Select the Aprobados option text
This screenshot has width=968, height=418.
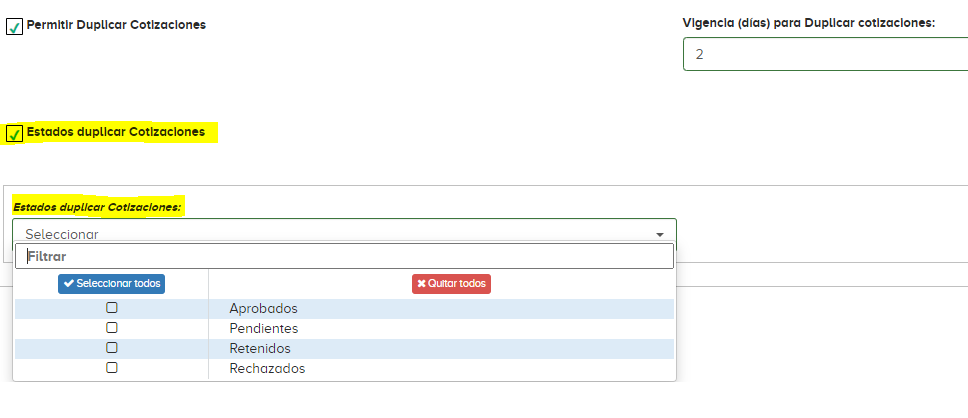[x=264, y=308]
